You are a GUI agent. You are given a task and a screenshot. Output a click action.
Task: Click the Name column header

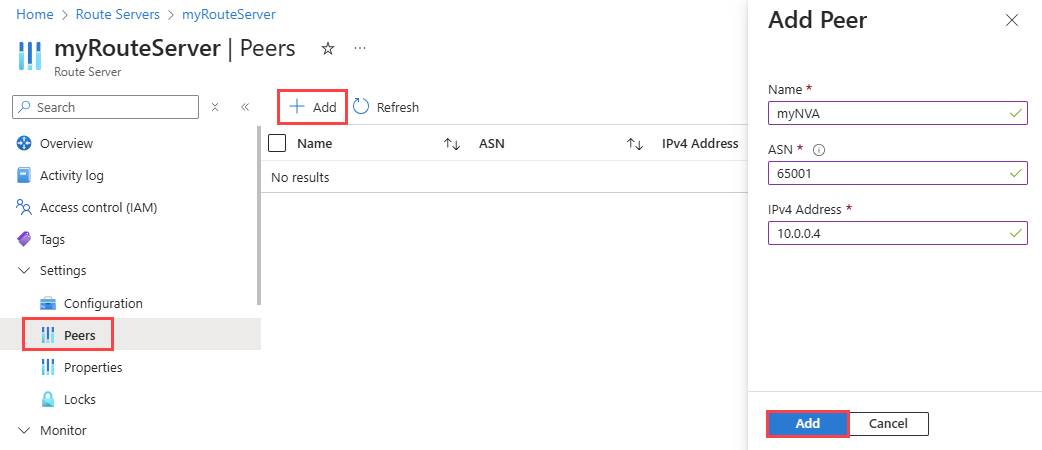pyautogui.click(x=314, y=144)
